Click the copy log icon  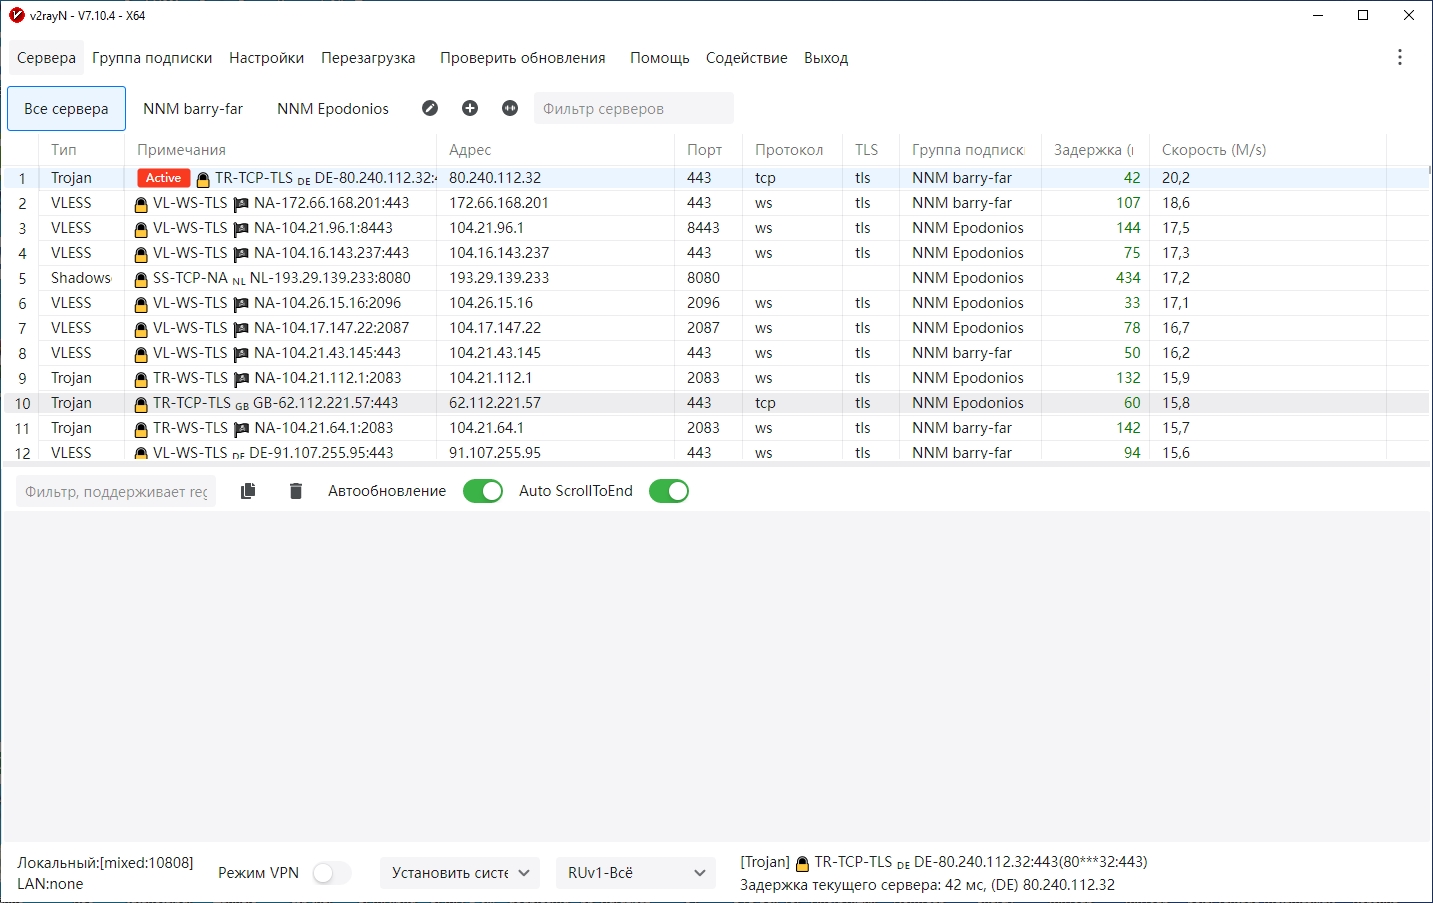[x=248, y=491]
